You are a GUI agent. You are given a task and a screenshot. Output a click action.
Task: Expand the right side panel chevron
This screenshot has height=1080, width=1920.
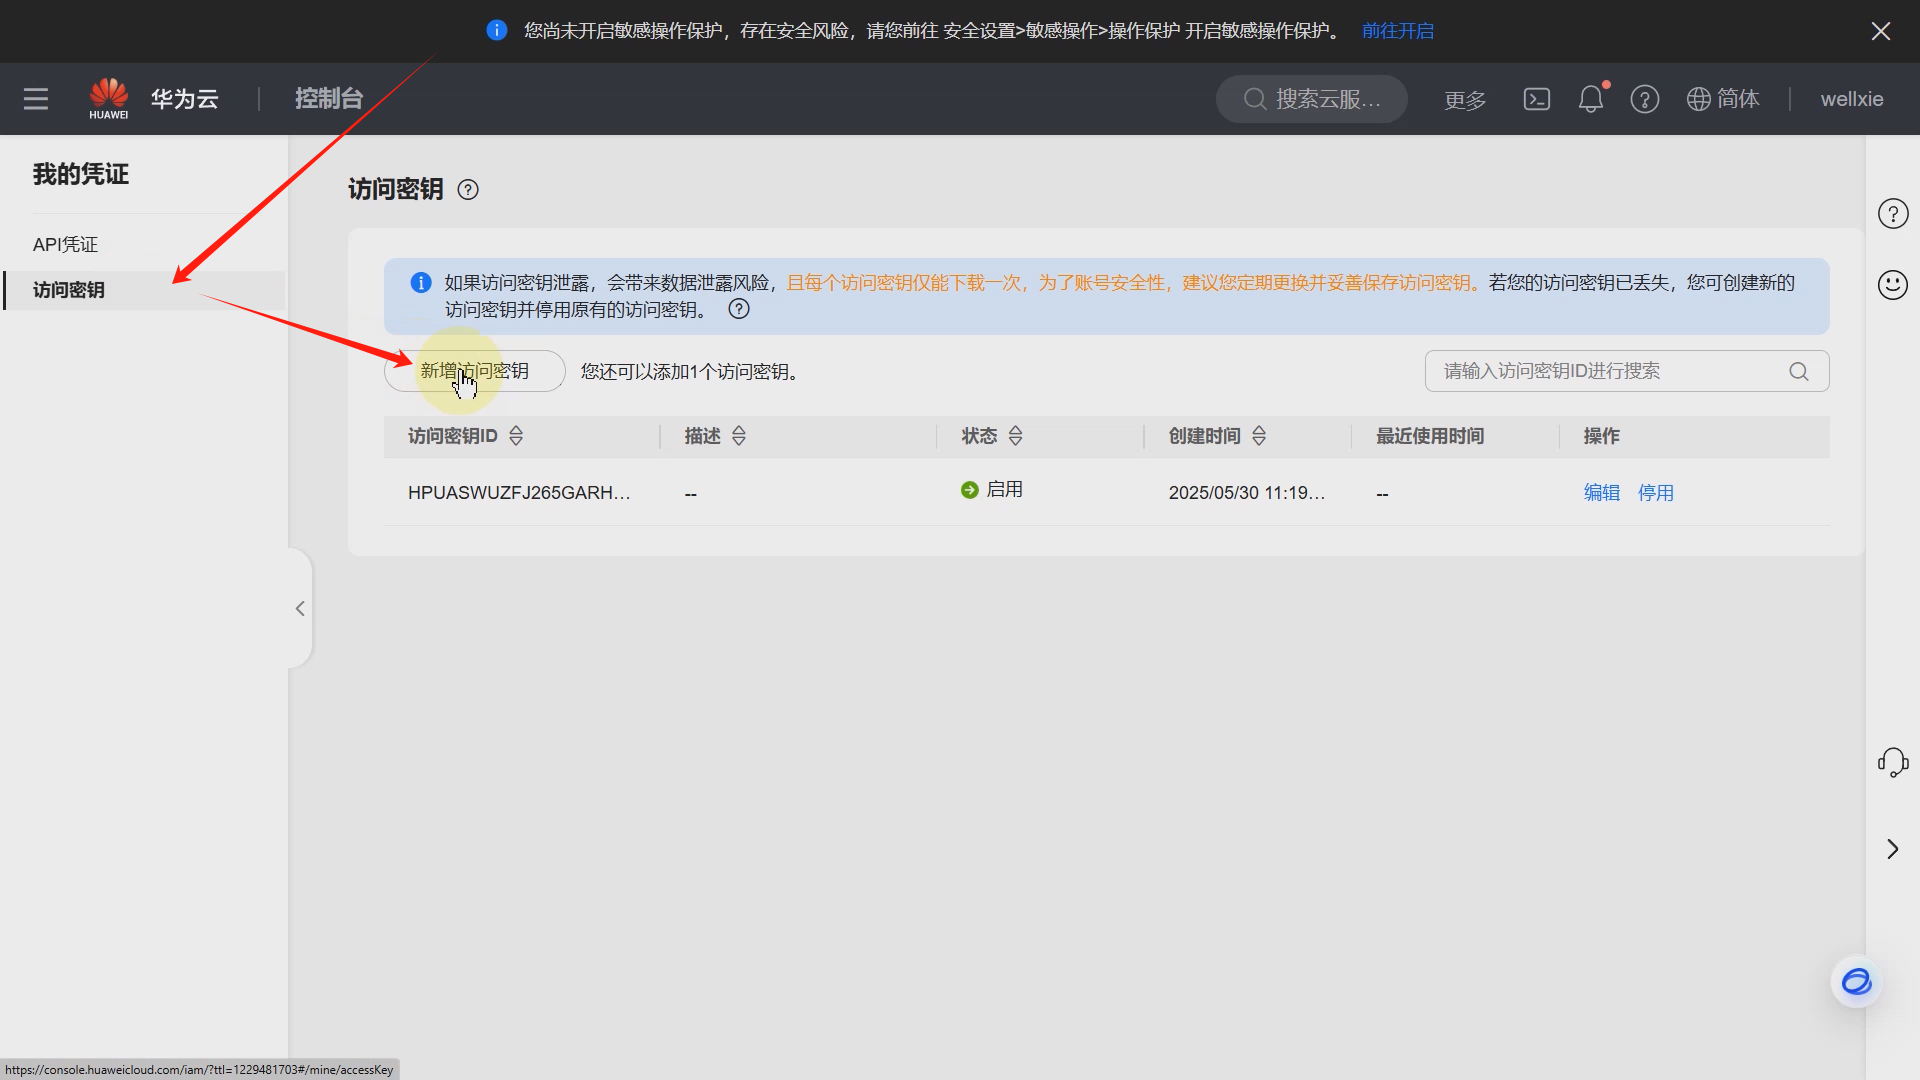1892,849
